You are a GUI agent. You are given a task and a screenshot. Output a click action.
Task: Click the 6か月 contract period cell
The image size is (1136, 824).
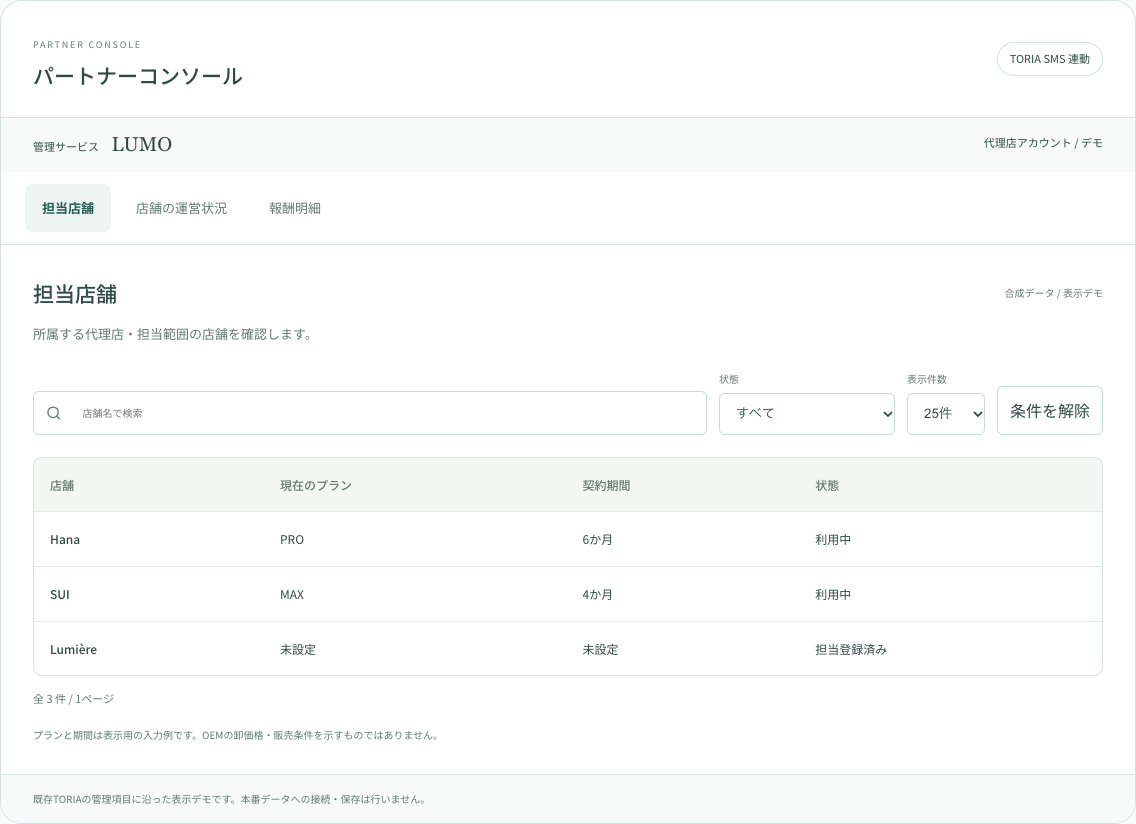[597, 540]
